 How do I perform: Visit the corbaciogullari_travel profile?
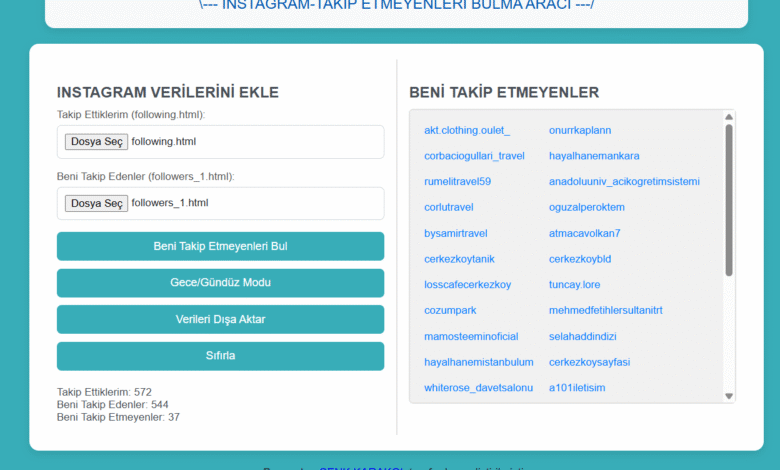click(x=474, y=156)
